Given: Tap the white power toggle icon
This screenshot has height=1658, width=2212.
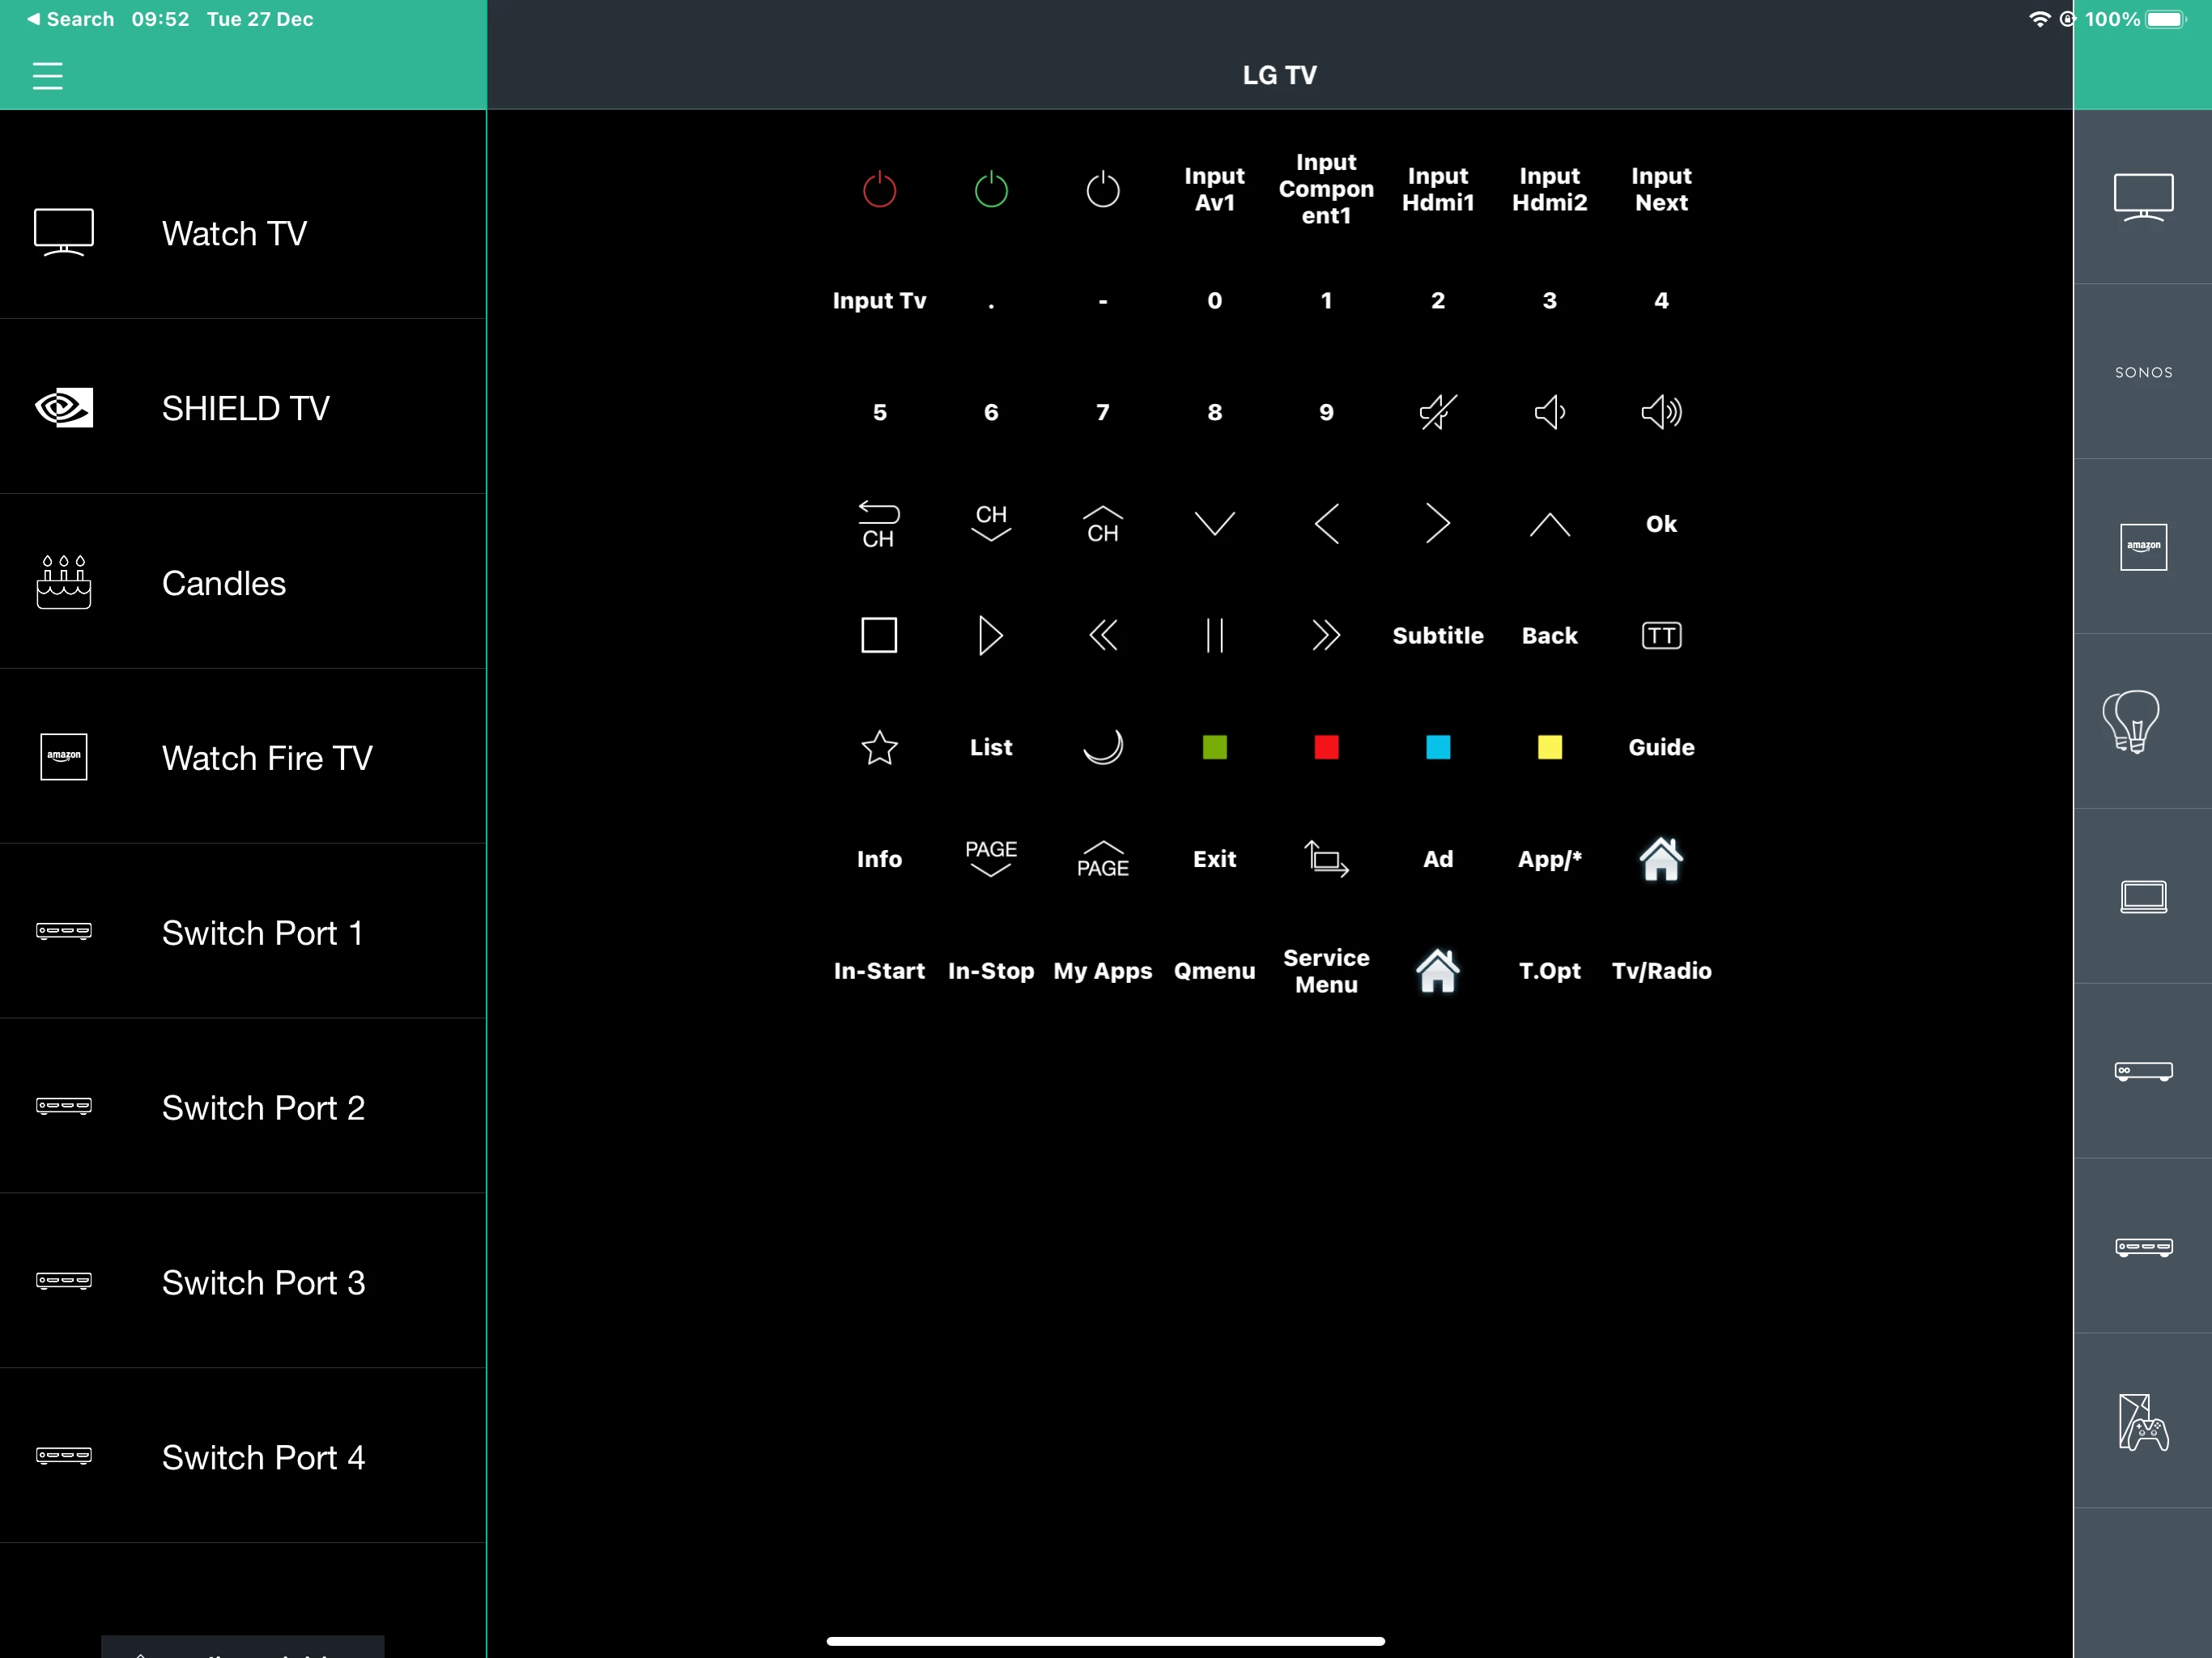Looking at the screenshot, I should point(1102,189).
